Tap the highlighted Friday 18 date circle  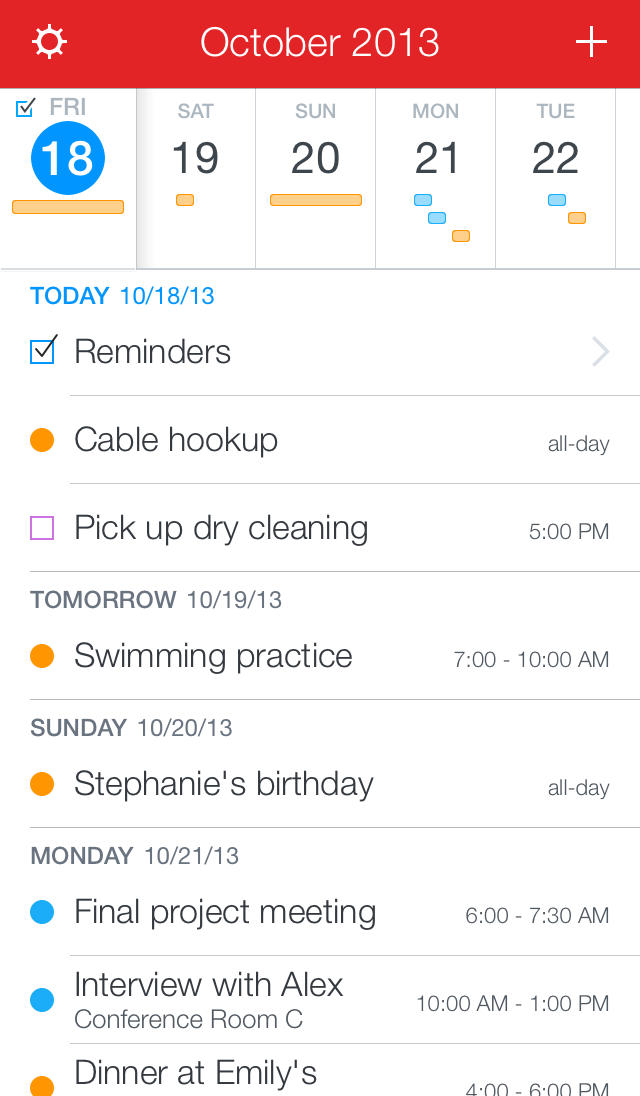(68, 158)
